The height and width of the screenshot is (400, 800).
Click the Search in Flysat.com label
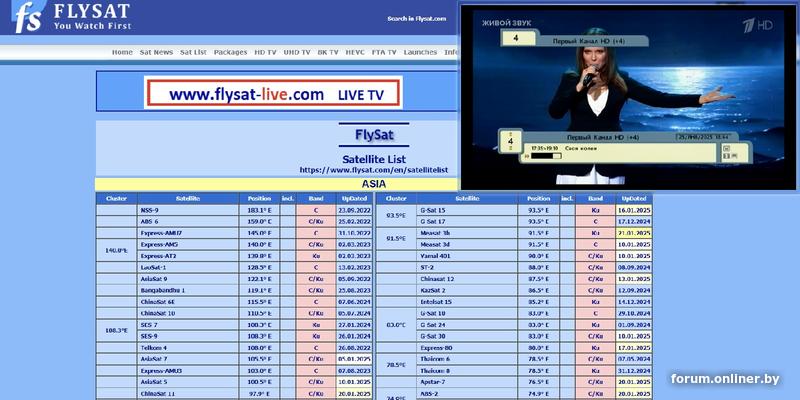tap(416, 19)
